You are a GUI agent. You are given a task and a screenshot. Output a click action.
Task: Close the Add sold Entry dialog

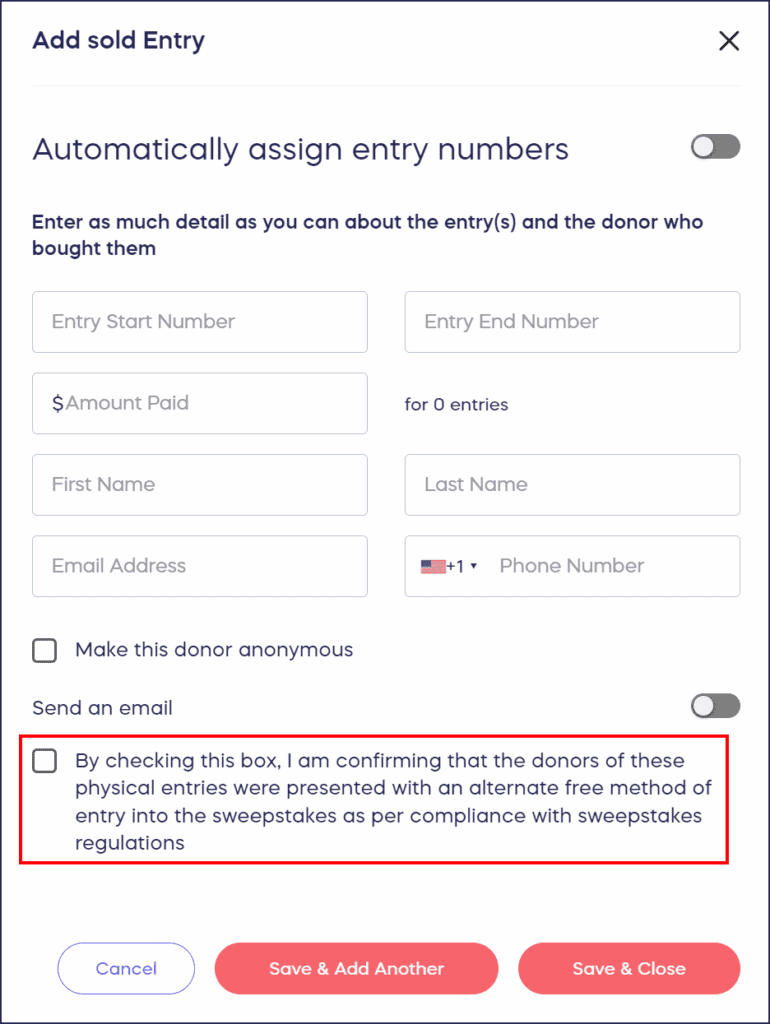click(x=729, y=41)
